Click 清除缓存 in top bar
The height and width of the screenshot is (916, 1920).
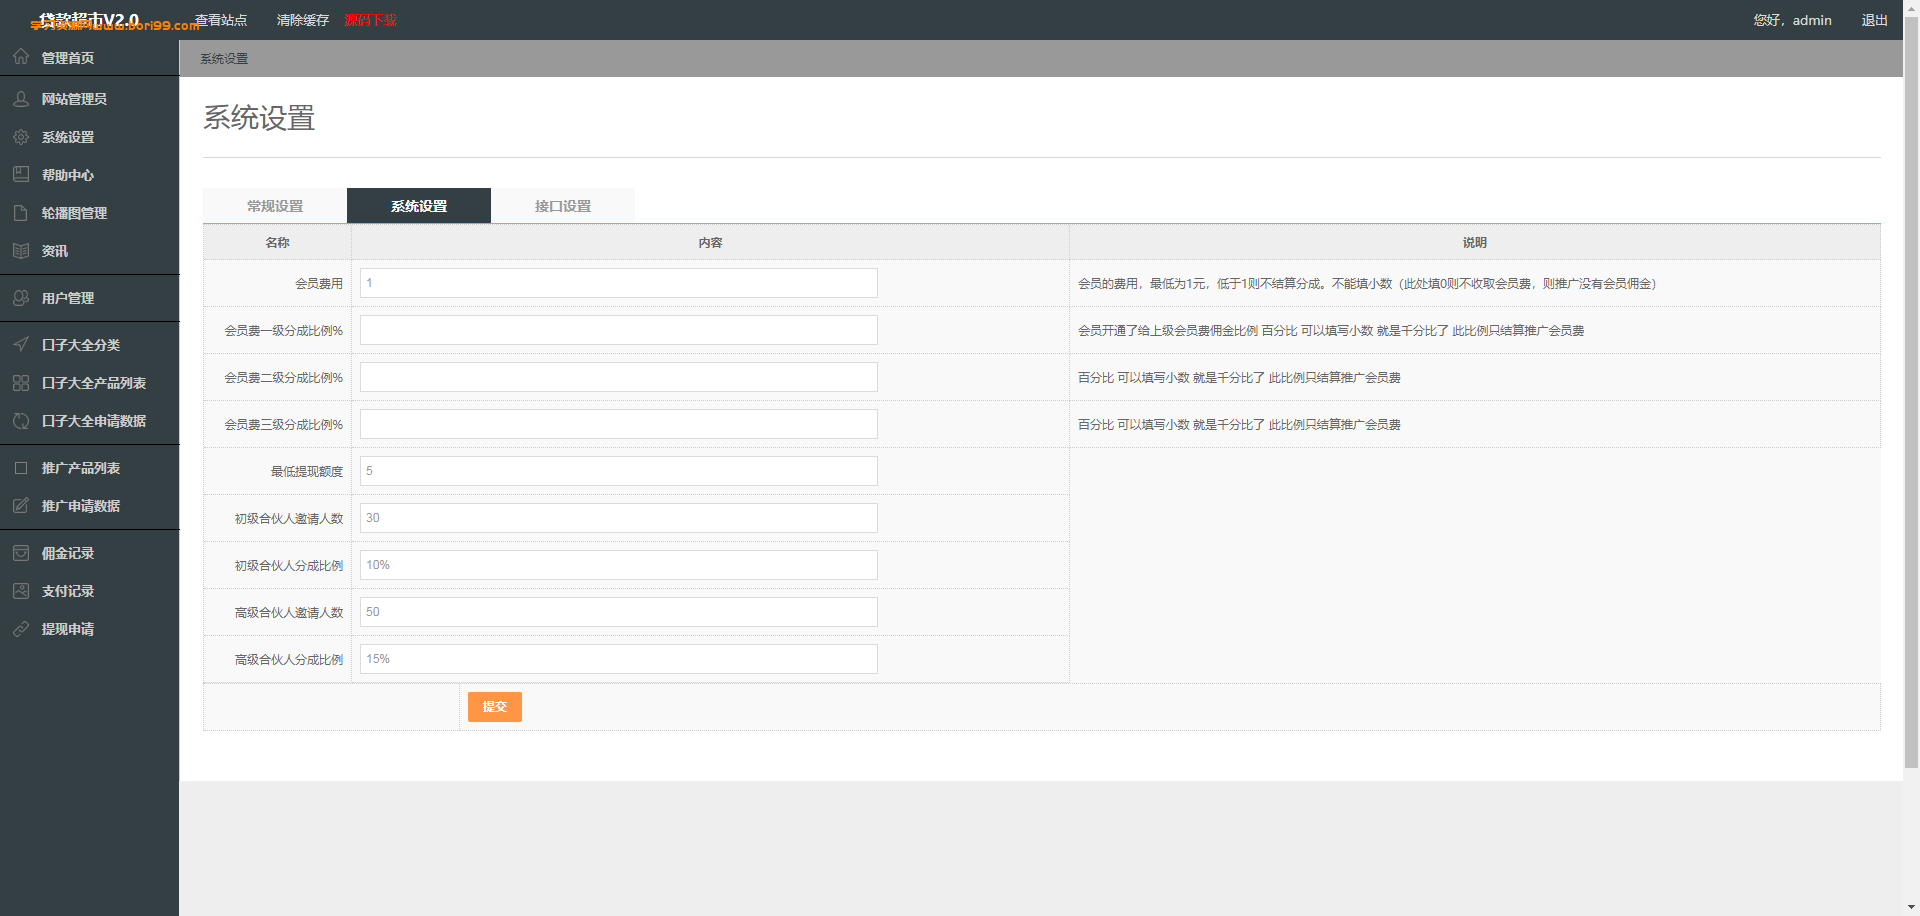click(x=303, y=20)
